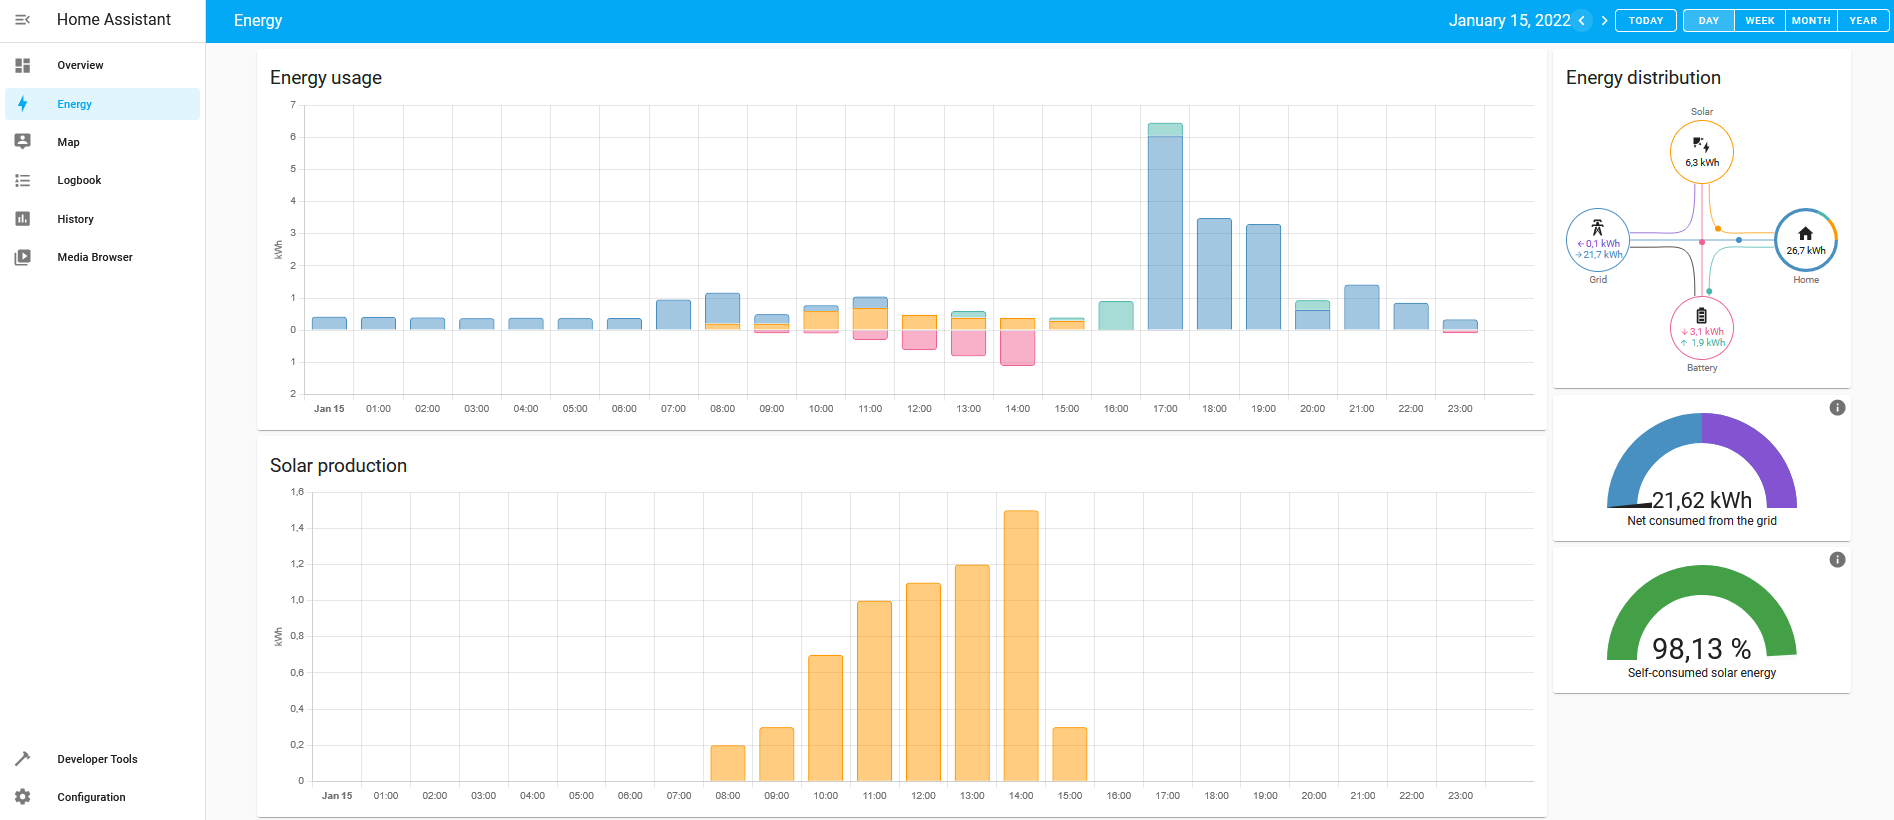Open Developer Tools hammer icon
Image resolution: width=1894 pixels, height=820 pixels.
click(x=22, y=759)
